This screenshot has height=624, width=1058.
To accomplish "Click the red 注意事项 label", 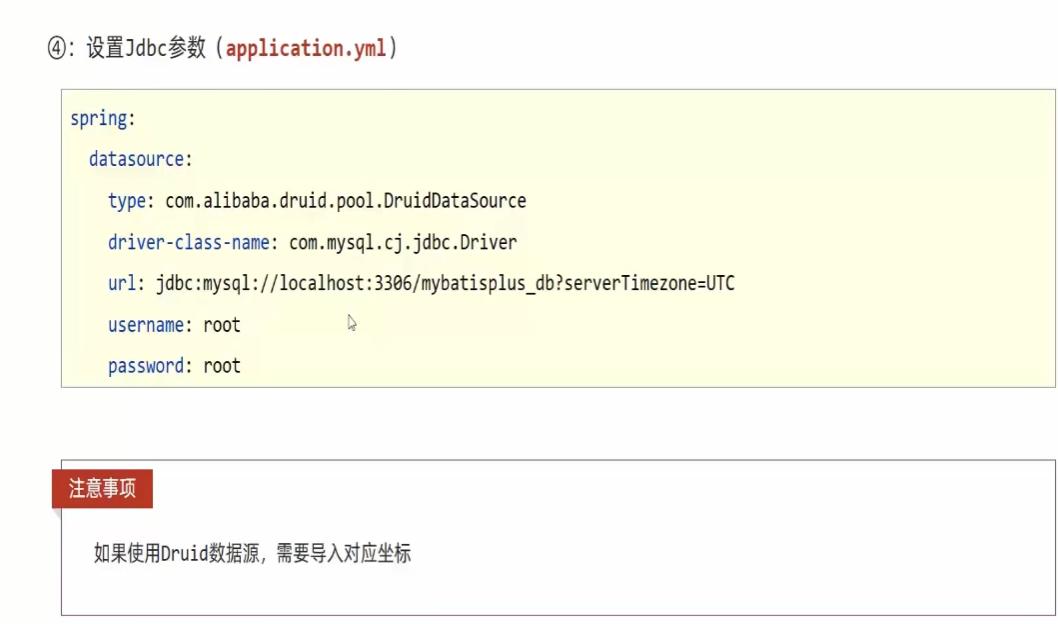I will (x=102, y=488).
